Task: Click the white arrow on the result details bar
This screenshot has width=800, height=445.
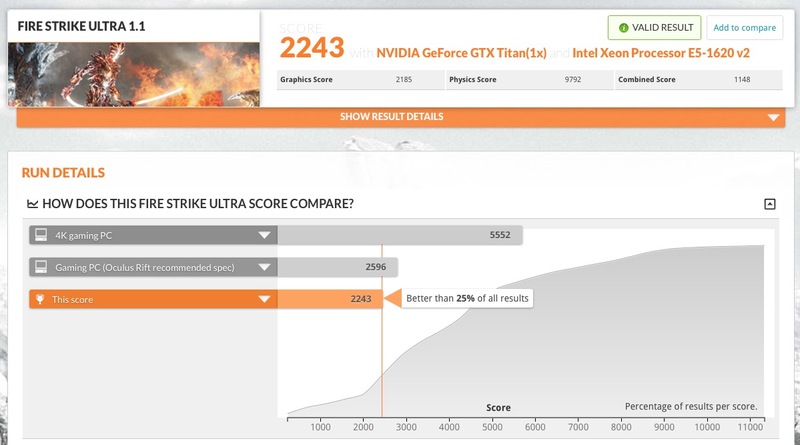Action: point(773,117)
